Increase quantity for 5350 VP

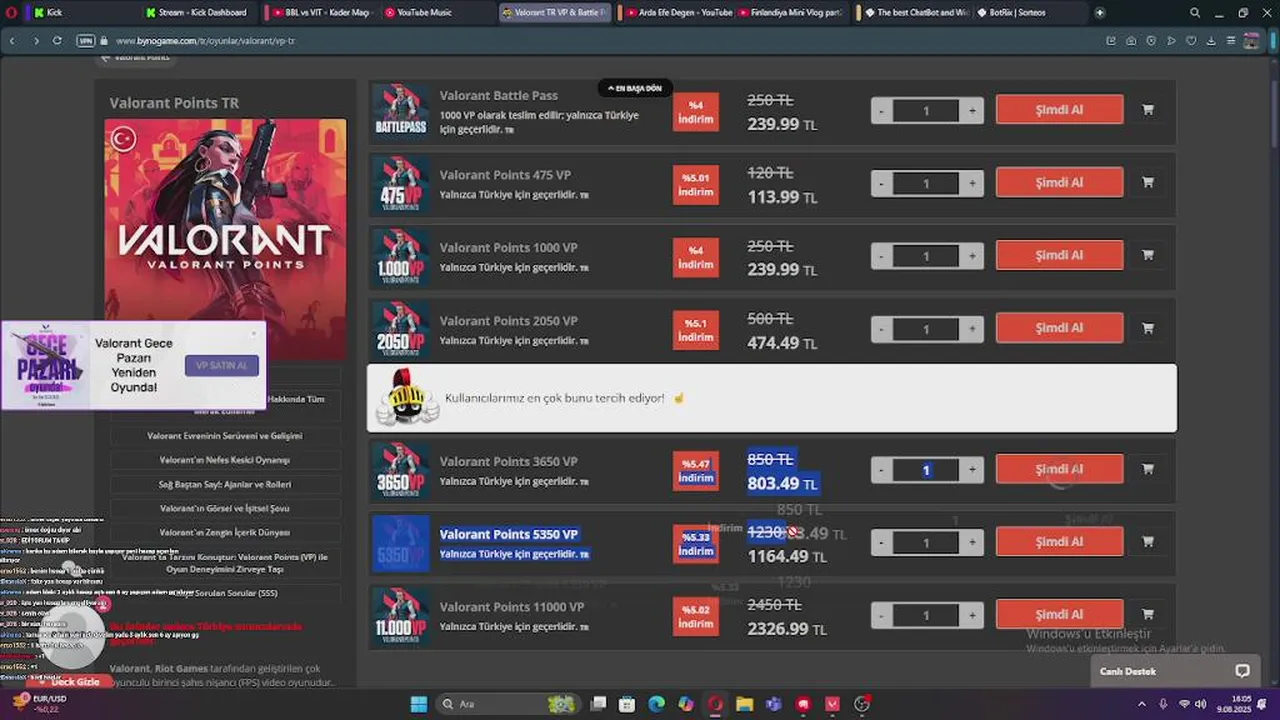tap(972, 543)
